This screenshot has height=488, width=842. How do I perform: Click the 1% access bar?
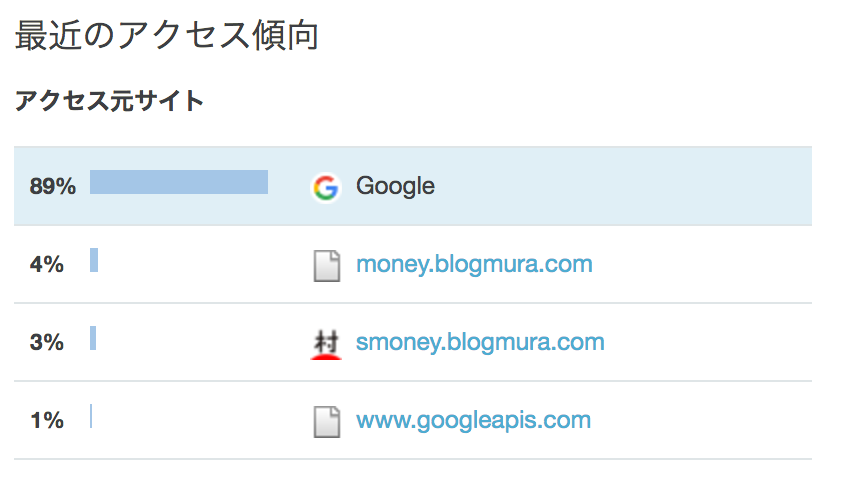pyautogui.click(x=91, y=416)
